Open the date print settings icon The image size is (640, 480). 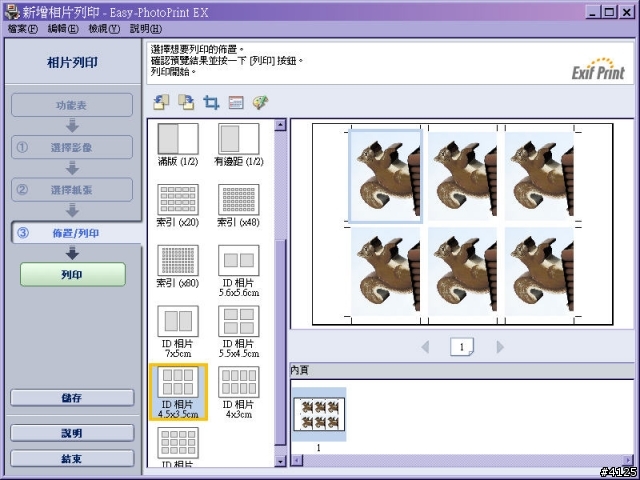(236, 102)
